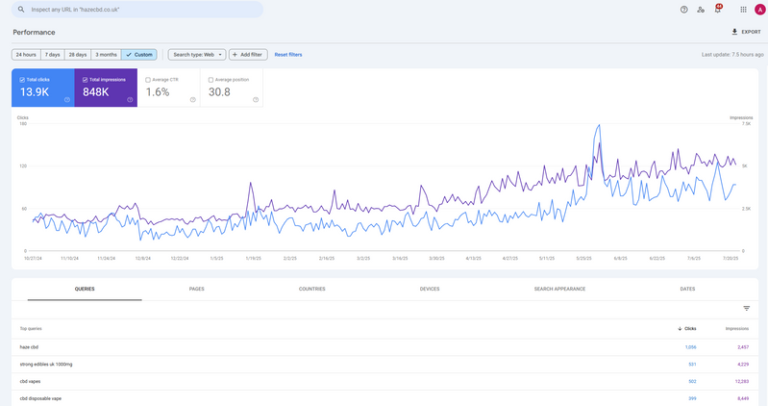Click the 12,283 impressions value for cbd vapes

[742, 382]
